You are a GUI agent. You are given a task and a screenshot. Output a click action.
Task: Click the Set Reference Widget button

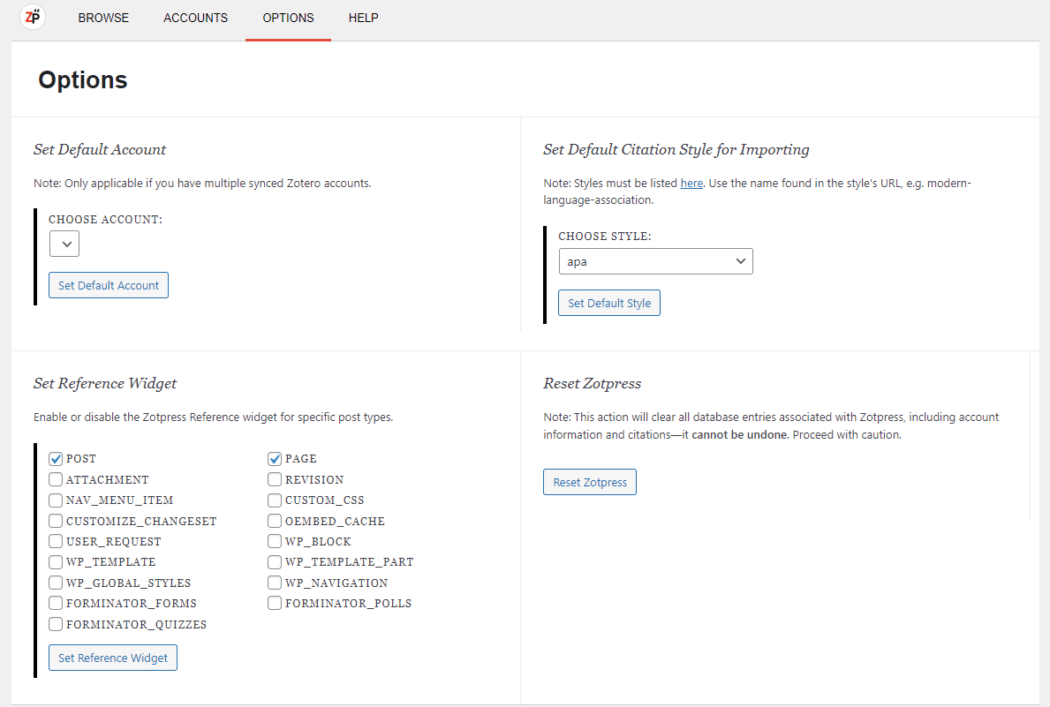113,658
